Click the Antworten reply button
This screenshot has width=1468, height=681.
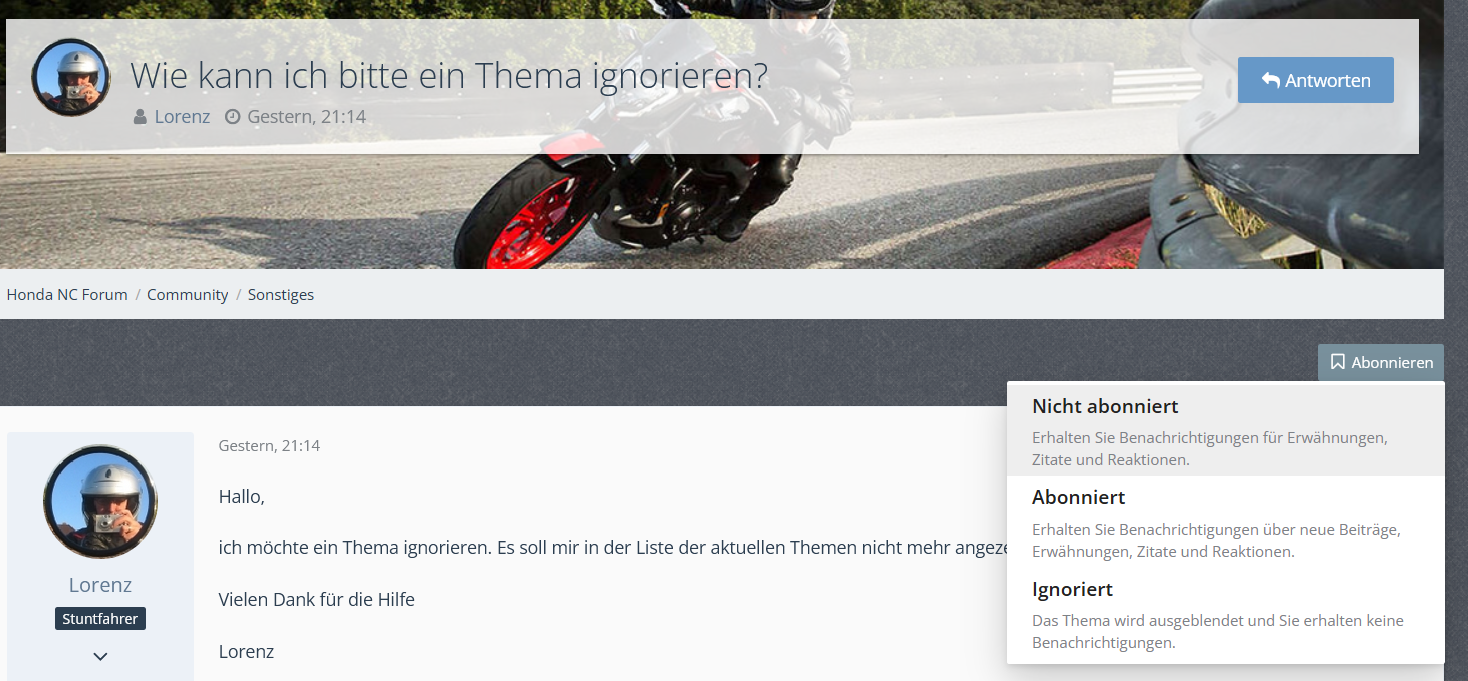point(1315,80)
